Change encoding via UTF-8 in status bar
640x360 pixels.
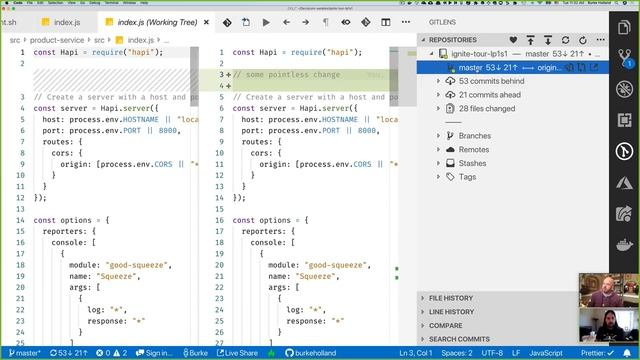coord(492,353)
